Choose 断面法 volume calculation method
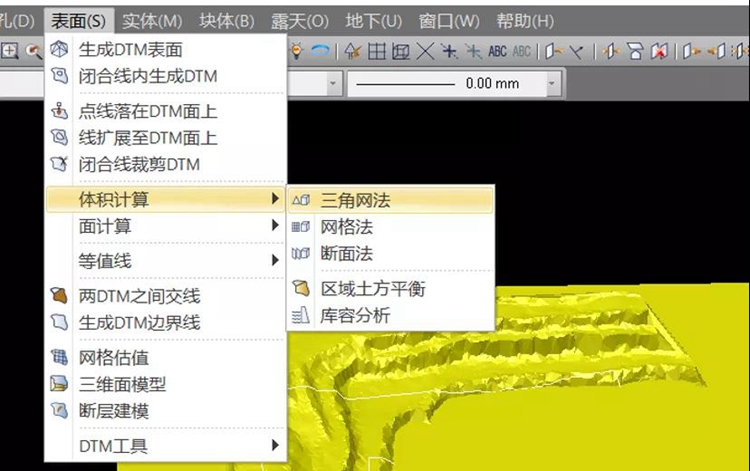750x471 pixels. pos(390,253)
